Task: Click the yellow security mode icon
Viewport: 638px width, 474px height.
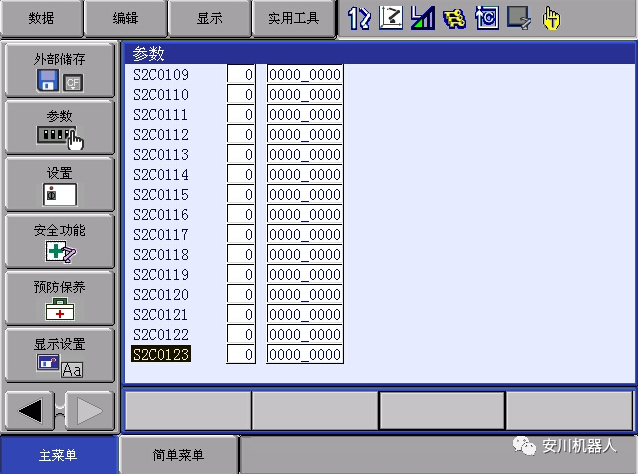Action: [x=454, y=18]
